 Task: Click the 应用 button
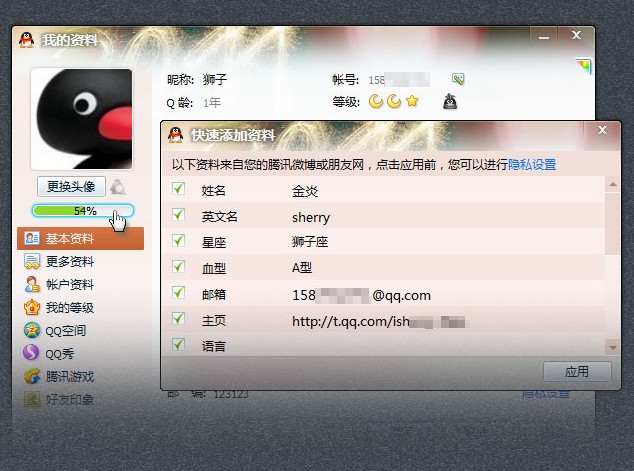pos(577,371)
